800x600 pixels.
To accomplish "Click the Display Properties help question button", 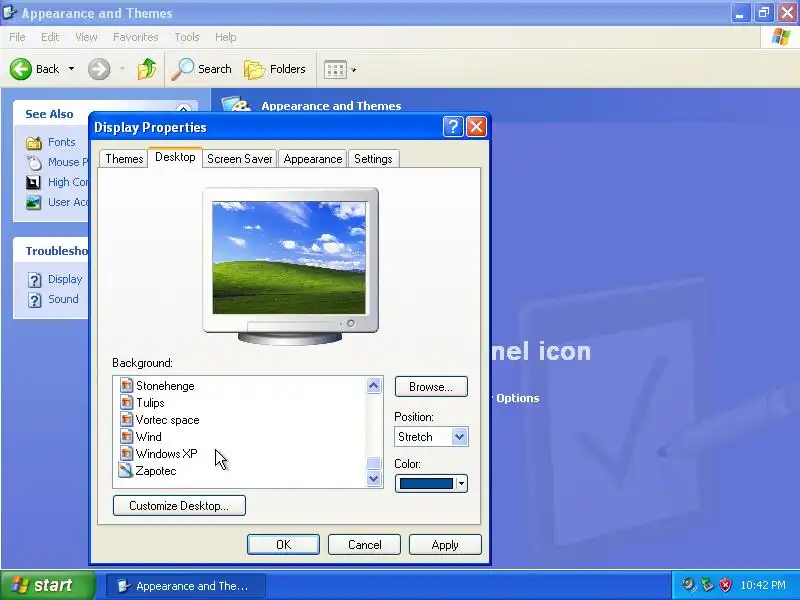I will (453, 127).
